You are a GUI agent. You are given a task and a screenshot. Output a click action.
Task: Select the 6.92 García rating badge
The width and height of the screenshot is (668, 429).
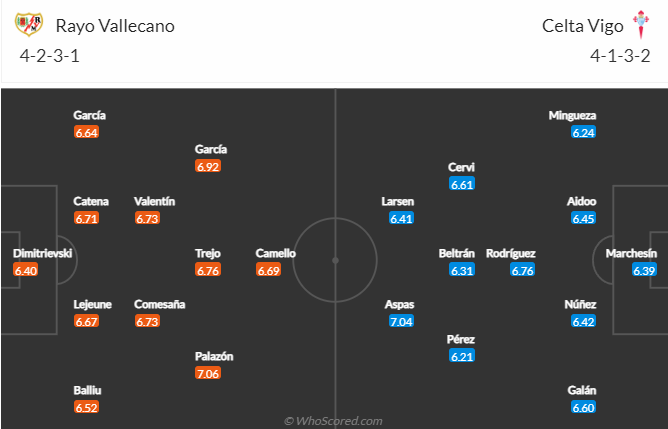pos(208,167)
